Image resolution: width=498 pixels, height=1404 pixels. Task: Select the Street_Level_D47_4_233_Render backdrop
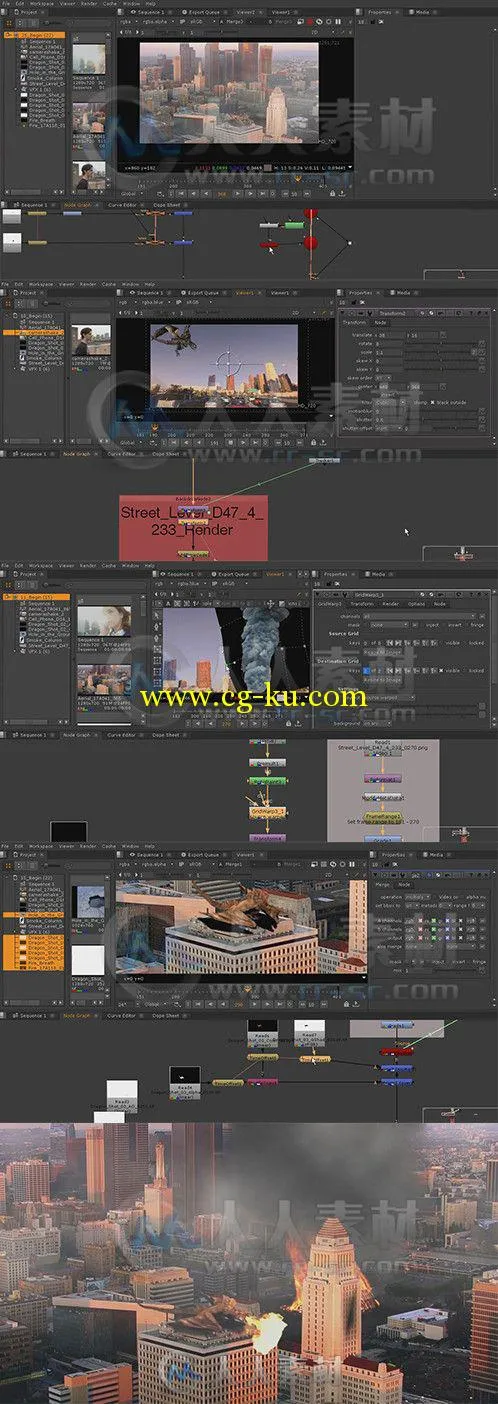tap(193, 527)
